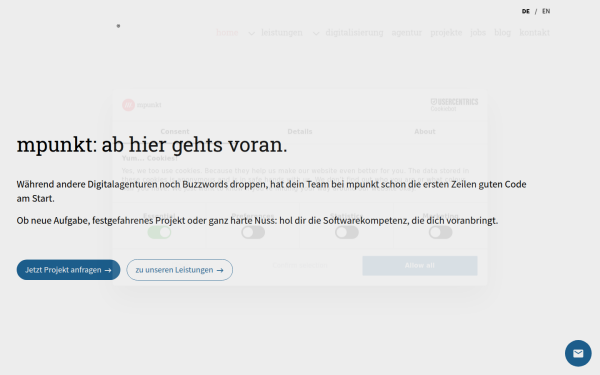Open the mail contact floating button
This screenshot has height=375, width=600.
(x=578, y=353)
